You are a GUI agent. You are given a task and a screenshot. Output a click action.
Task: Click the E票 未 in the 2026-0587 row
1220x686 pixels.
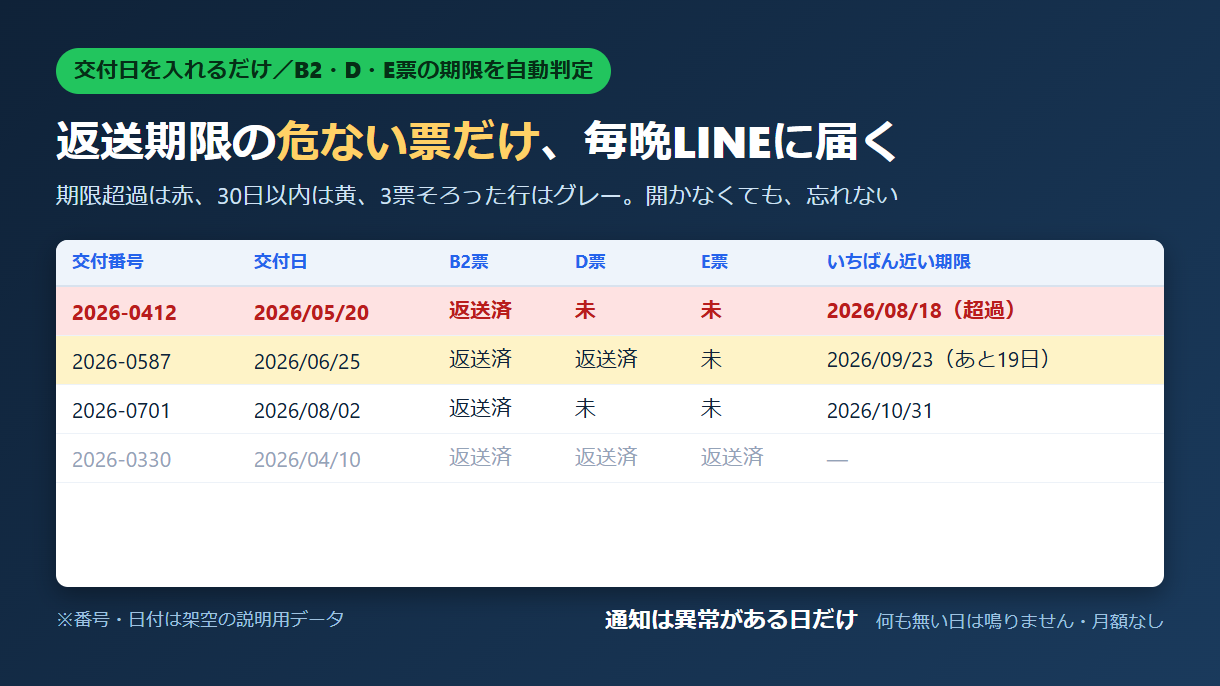[711, 359]
